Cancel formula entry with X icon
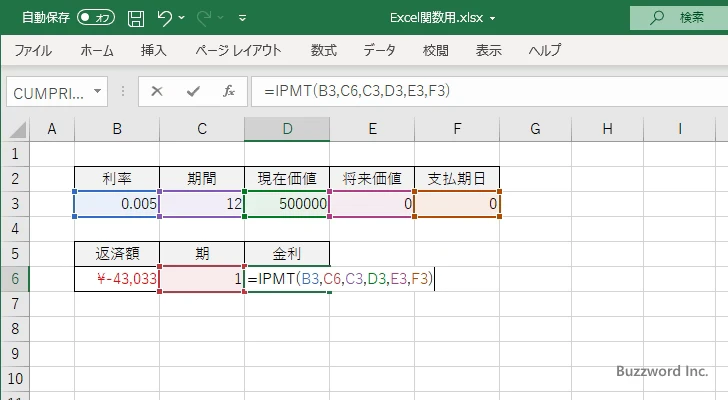This screenshot has width=728, height=400. click(x=156, y=91)
